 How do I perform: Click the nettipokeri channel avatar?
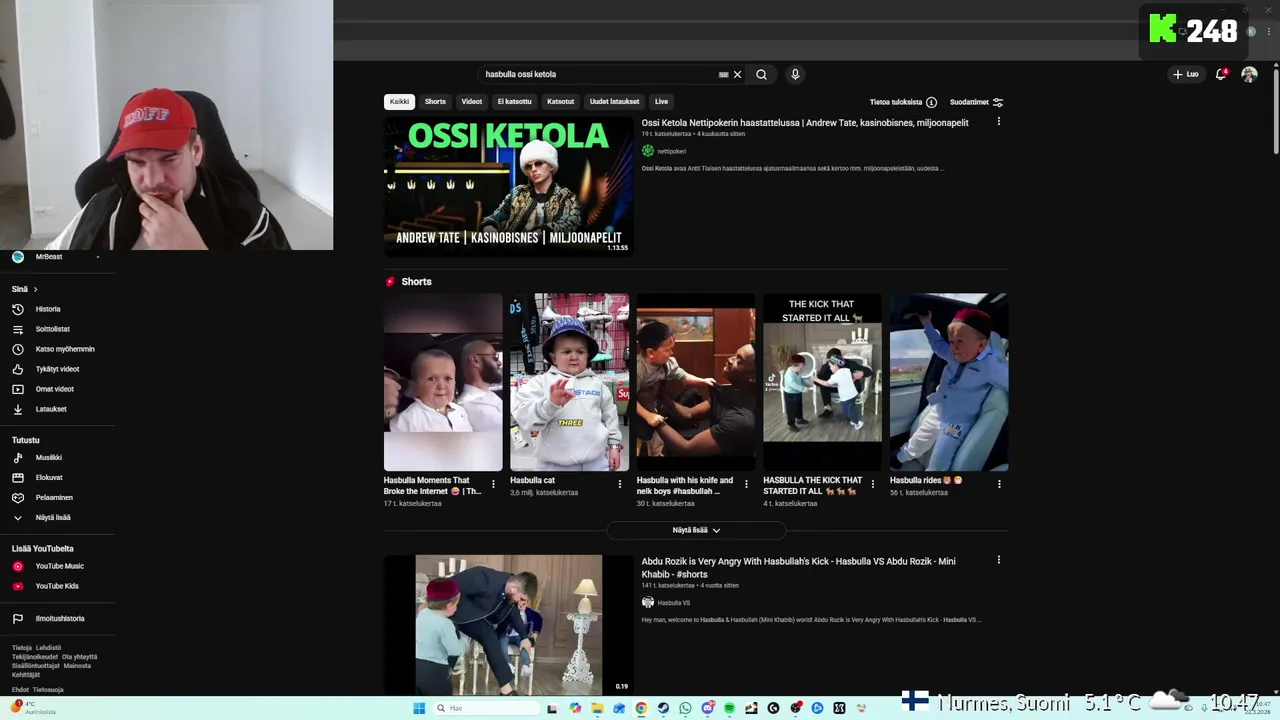click(648, 151)
